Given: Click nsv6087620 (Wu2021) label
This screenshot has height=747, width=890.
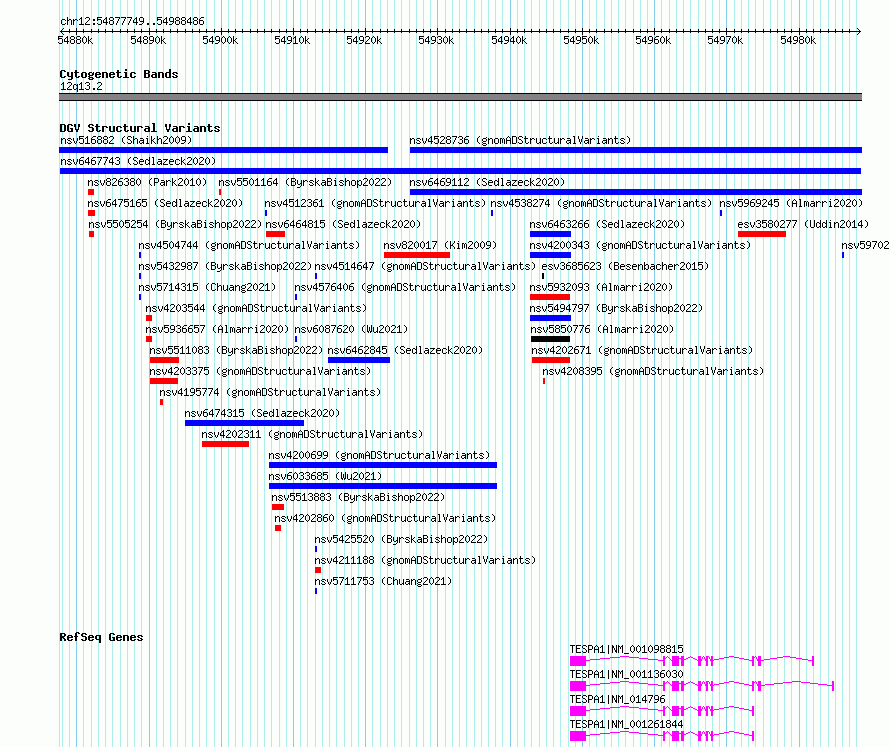Looking at the screenshot, I should (x=351, y=329).
